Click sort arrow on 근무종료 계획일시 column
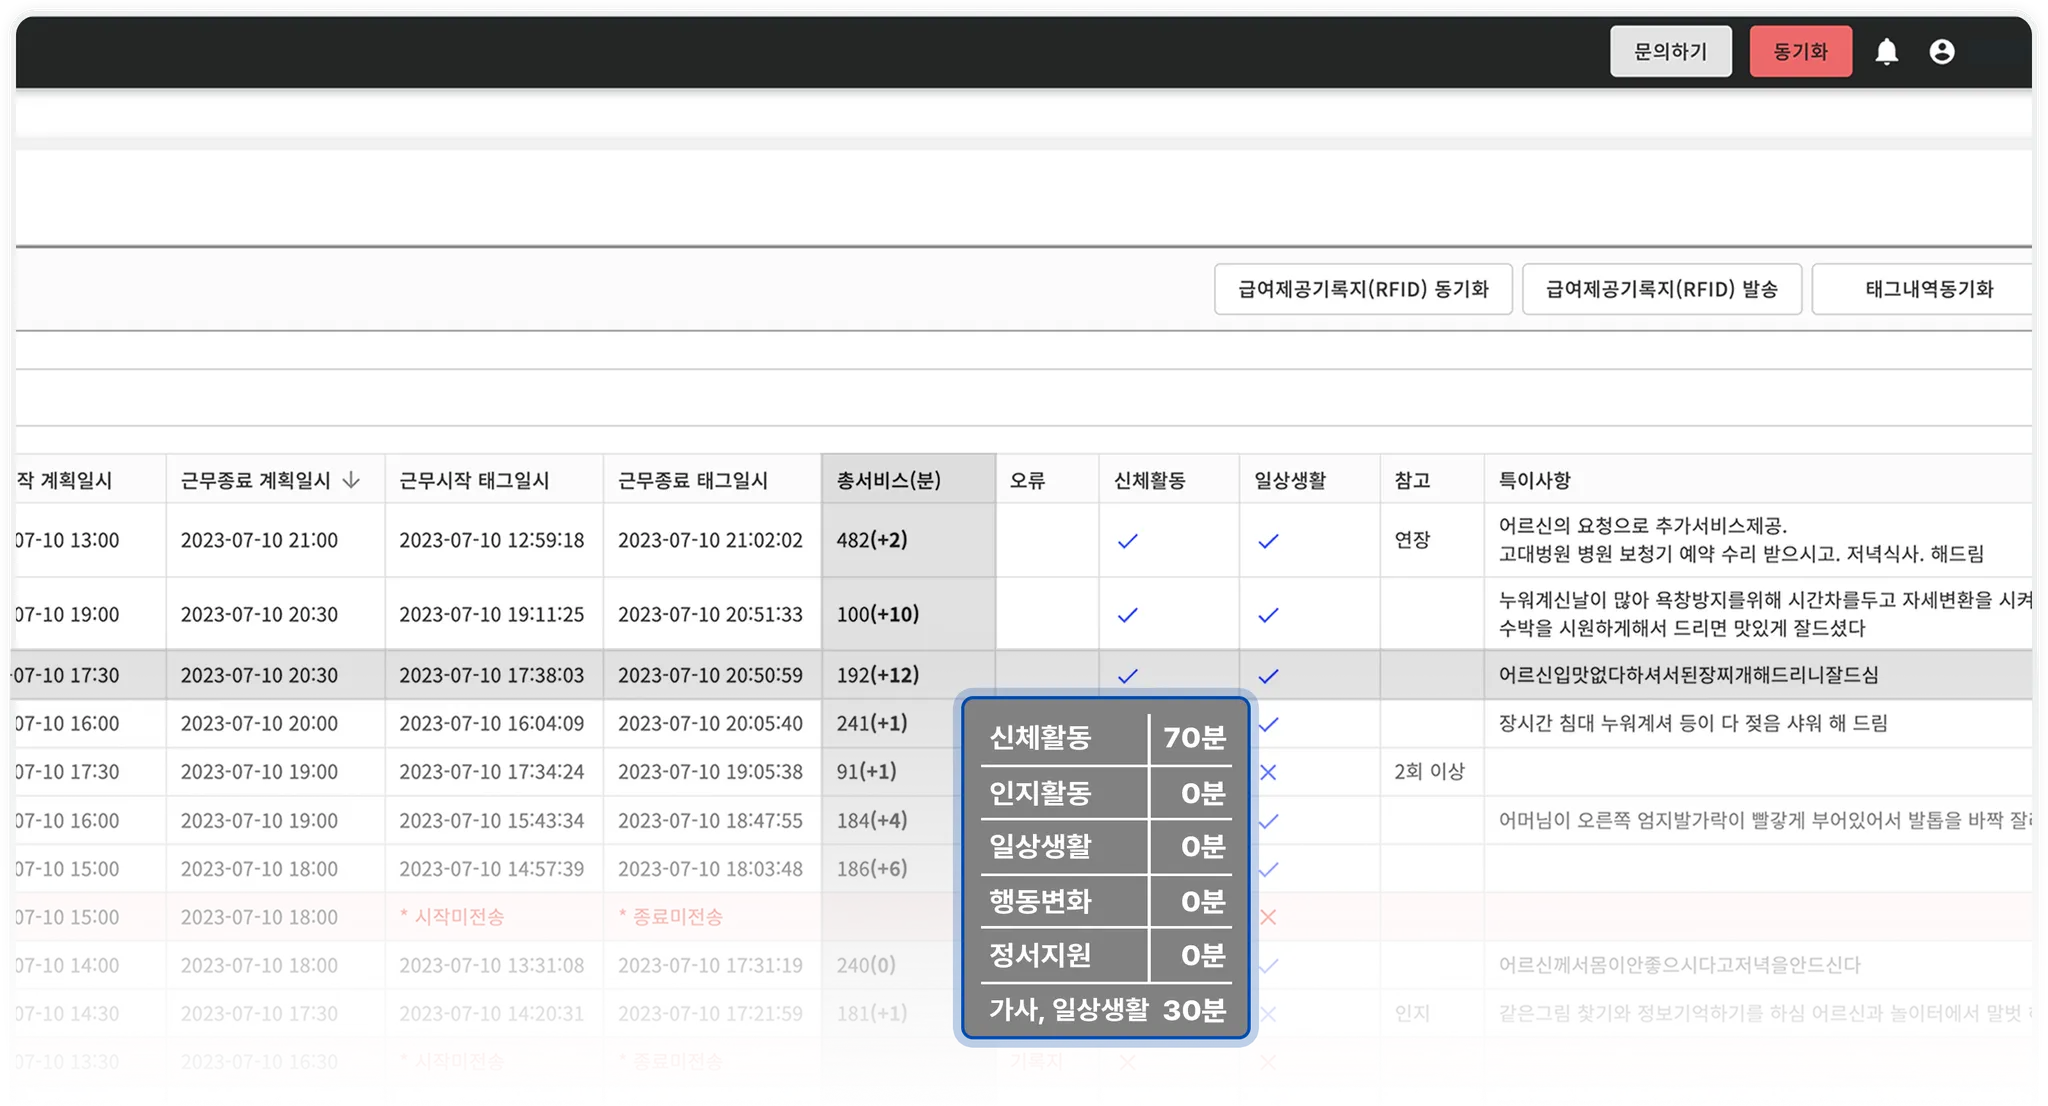Screen dimensions: 2048x1106 pyautogui.click(x=351, y=481)
